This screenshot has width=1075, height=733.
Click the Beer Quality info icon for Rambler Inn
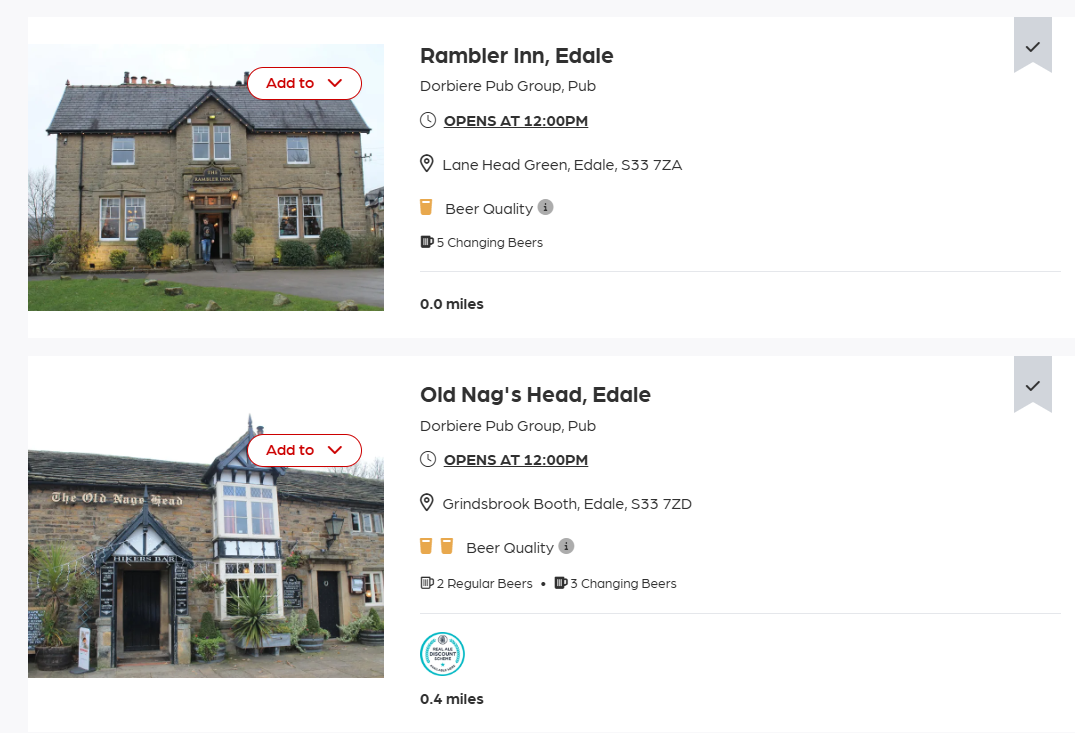point(545,207)
